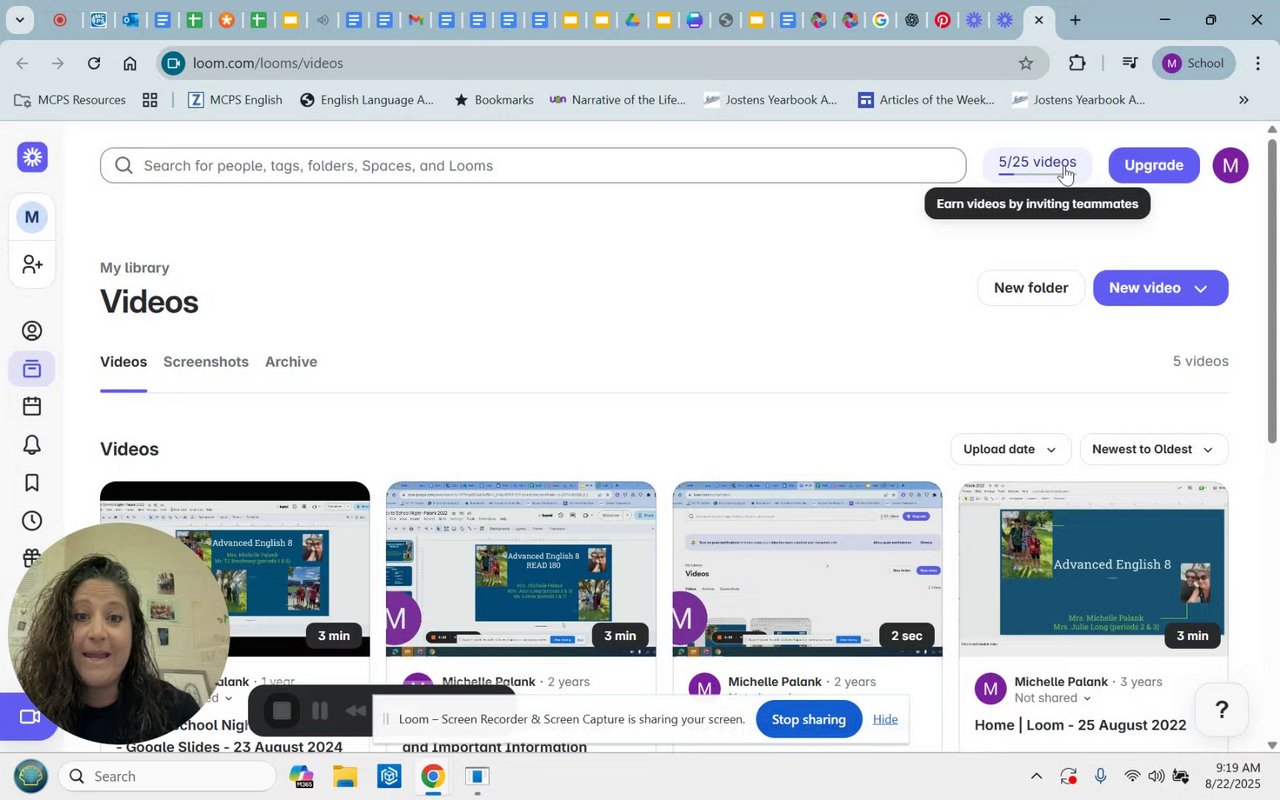1280x800 pixels.
Task: Open Chrome's Extensions puzzle icon
Action: (1077, 63)
